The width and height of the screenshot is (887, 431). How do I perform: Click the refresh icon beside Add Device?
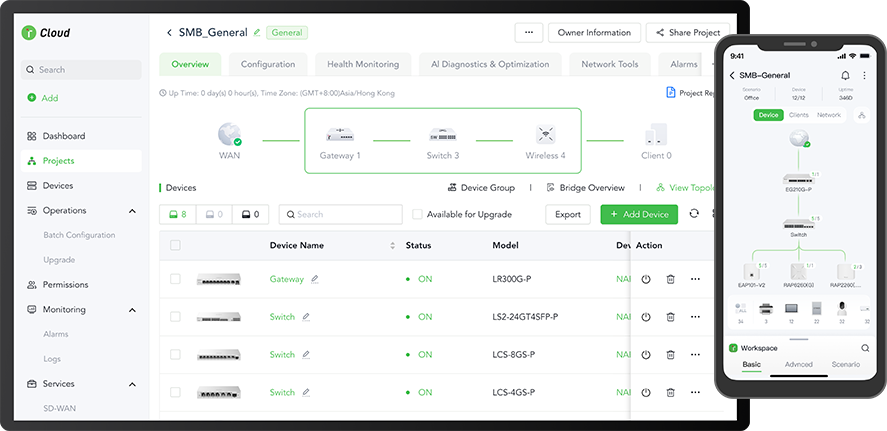694,214
